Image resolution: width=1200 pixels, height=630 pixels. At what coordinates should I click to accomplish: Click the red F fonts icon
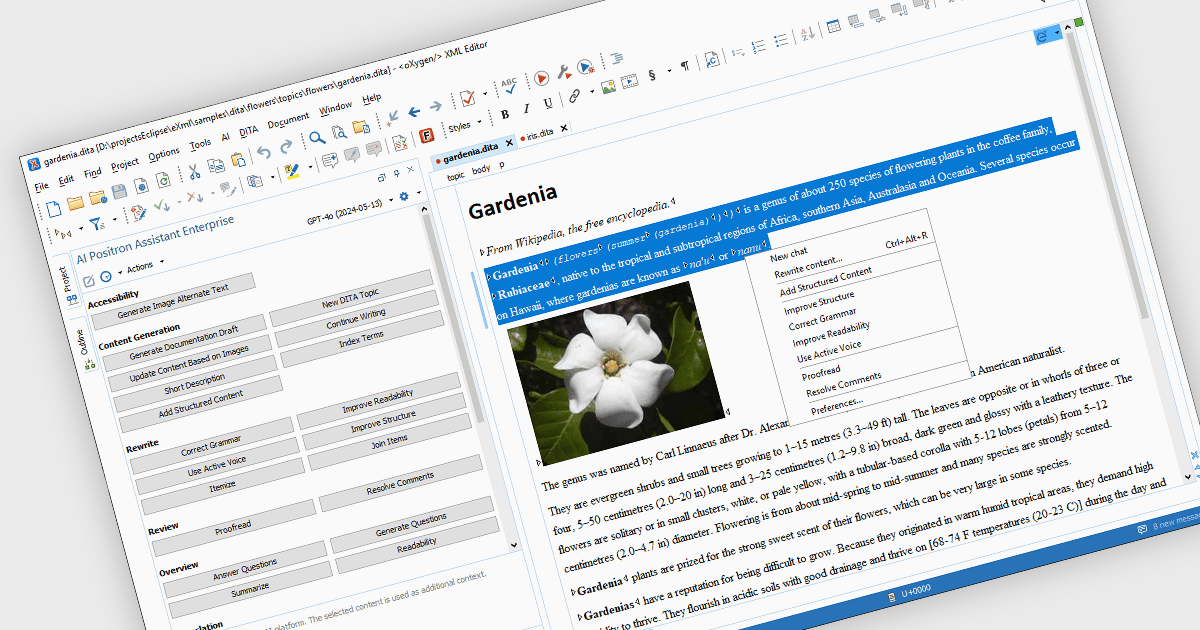[426, 136]
